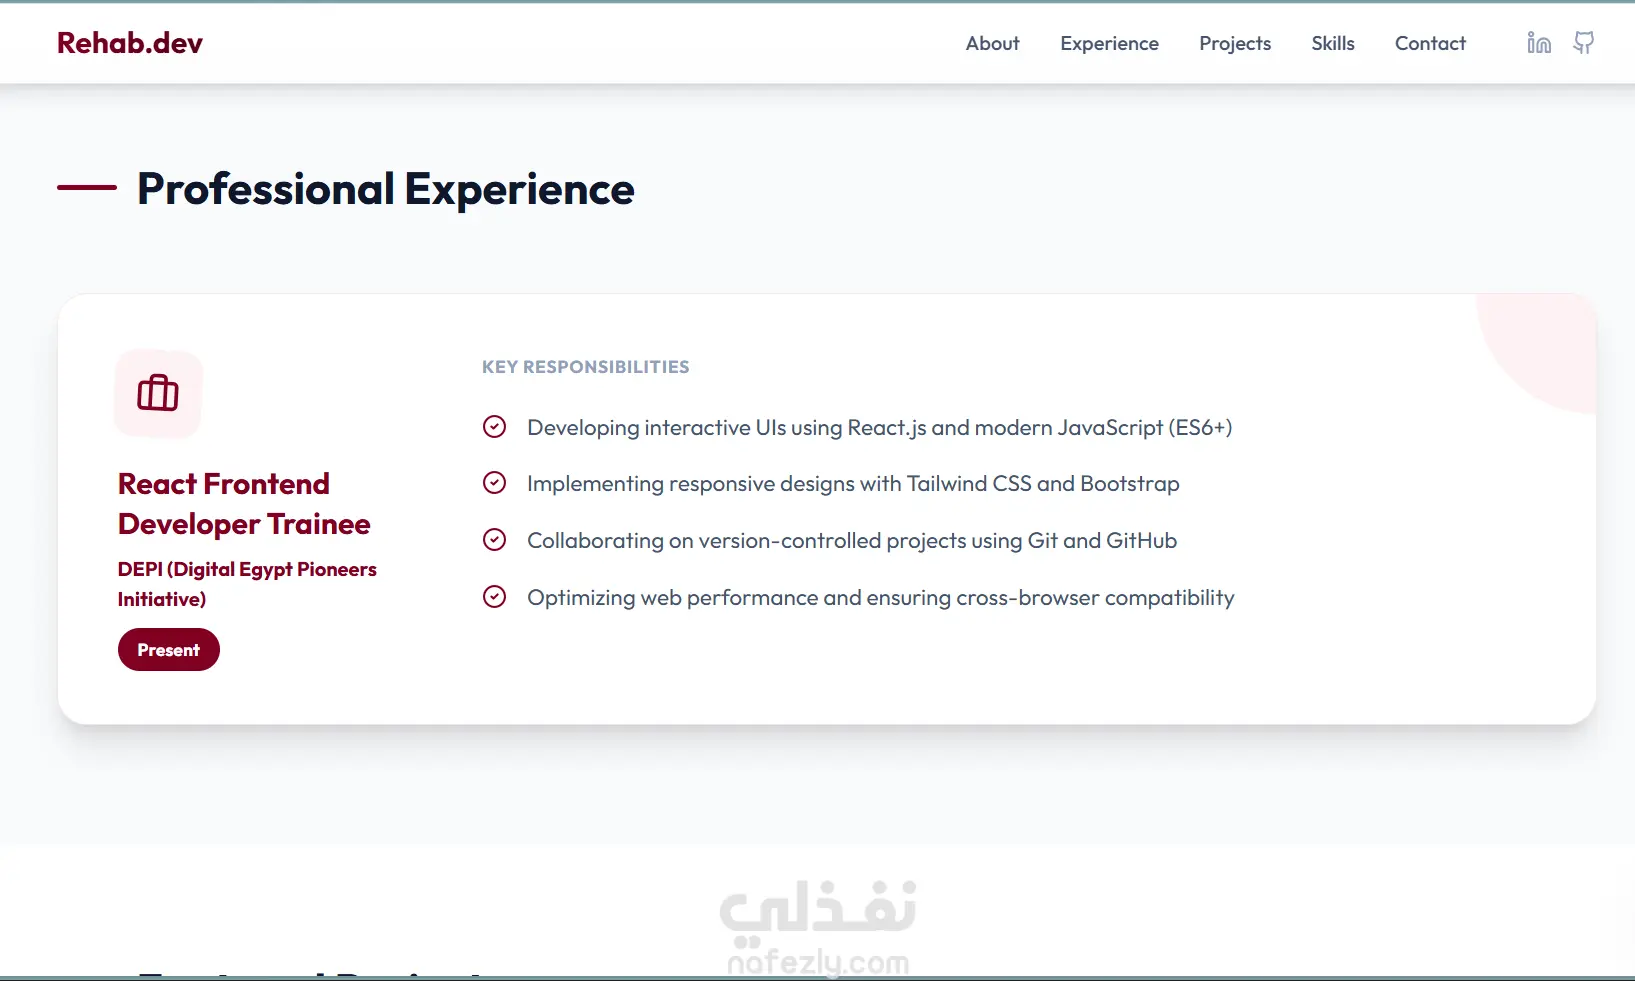Click the Key Responsibilities label
The width and height of the screenshot is (1635, 981).
[x=585, y=367]
